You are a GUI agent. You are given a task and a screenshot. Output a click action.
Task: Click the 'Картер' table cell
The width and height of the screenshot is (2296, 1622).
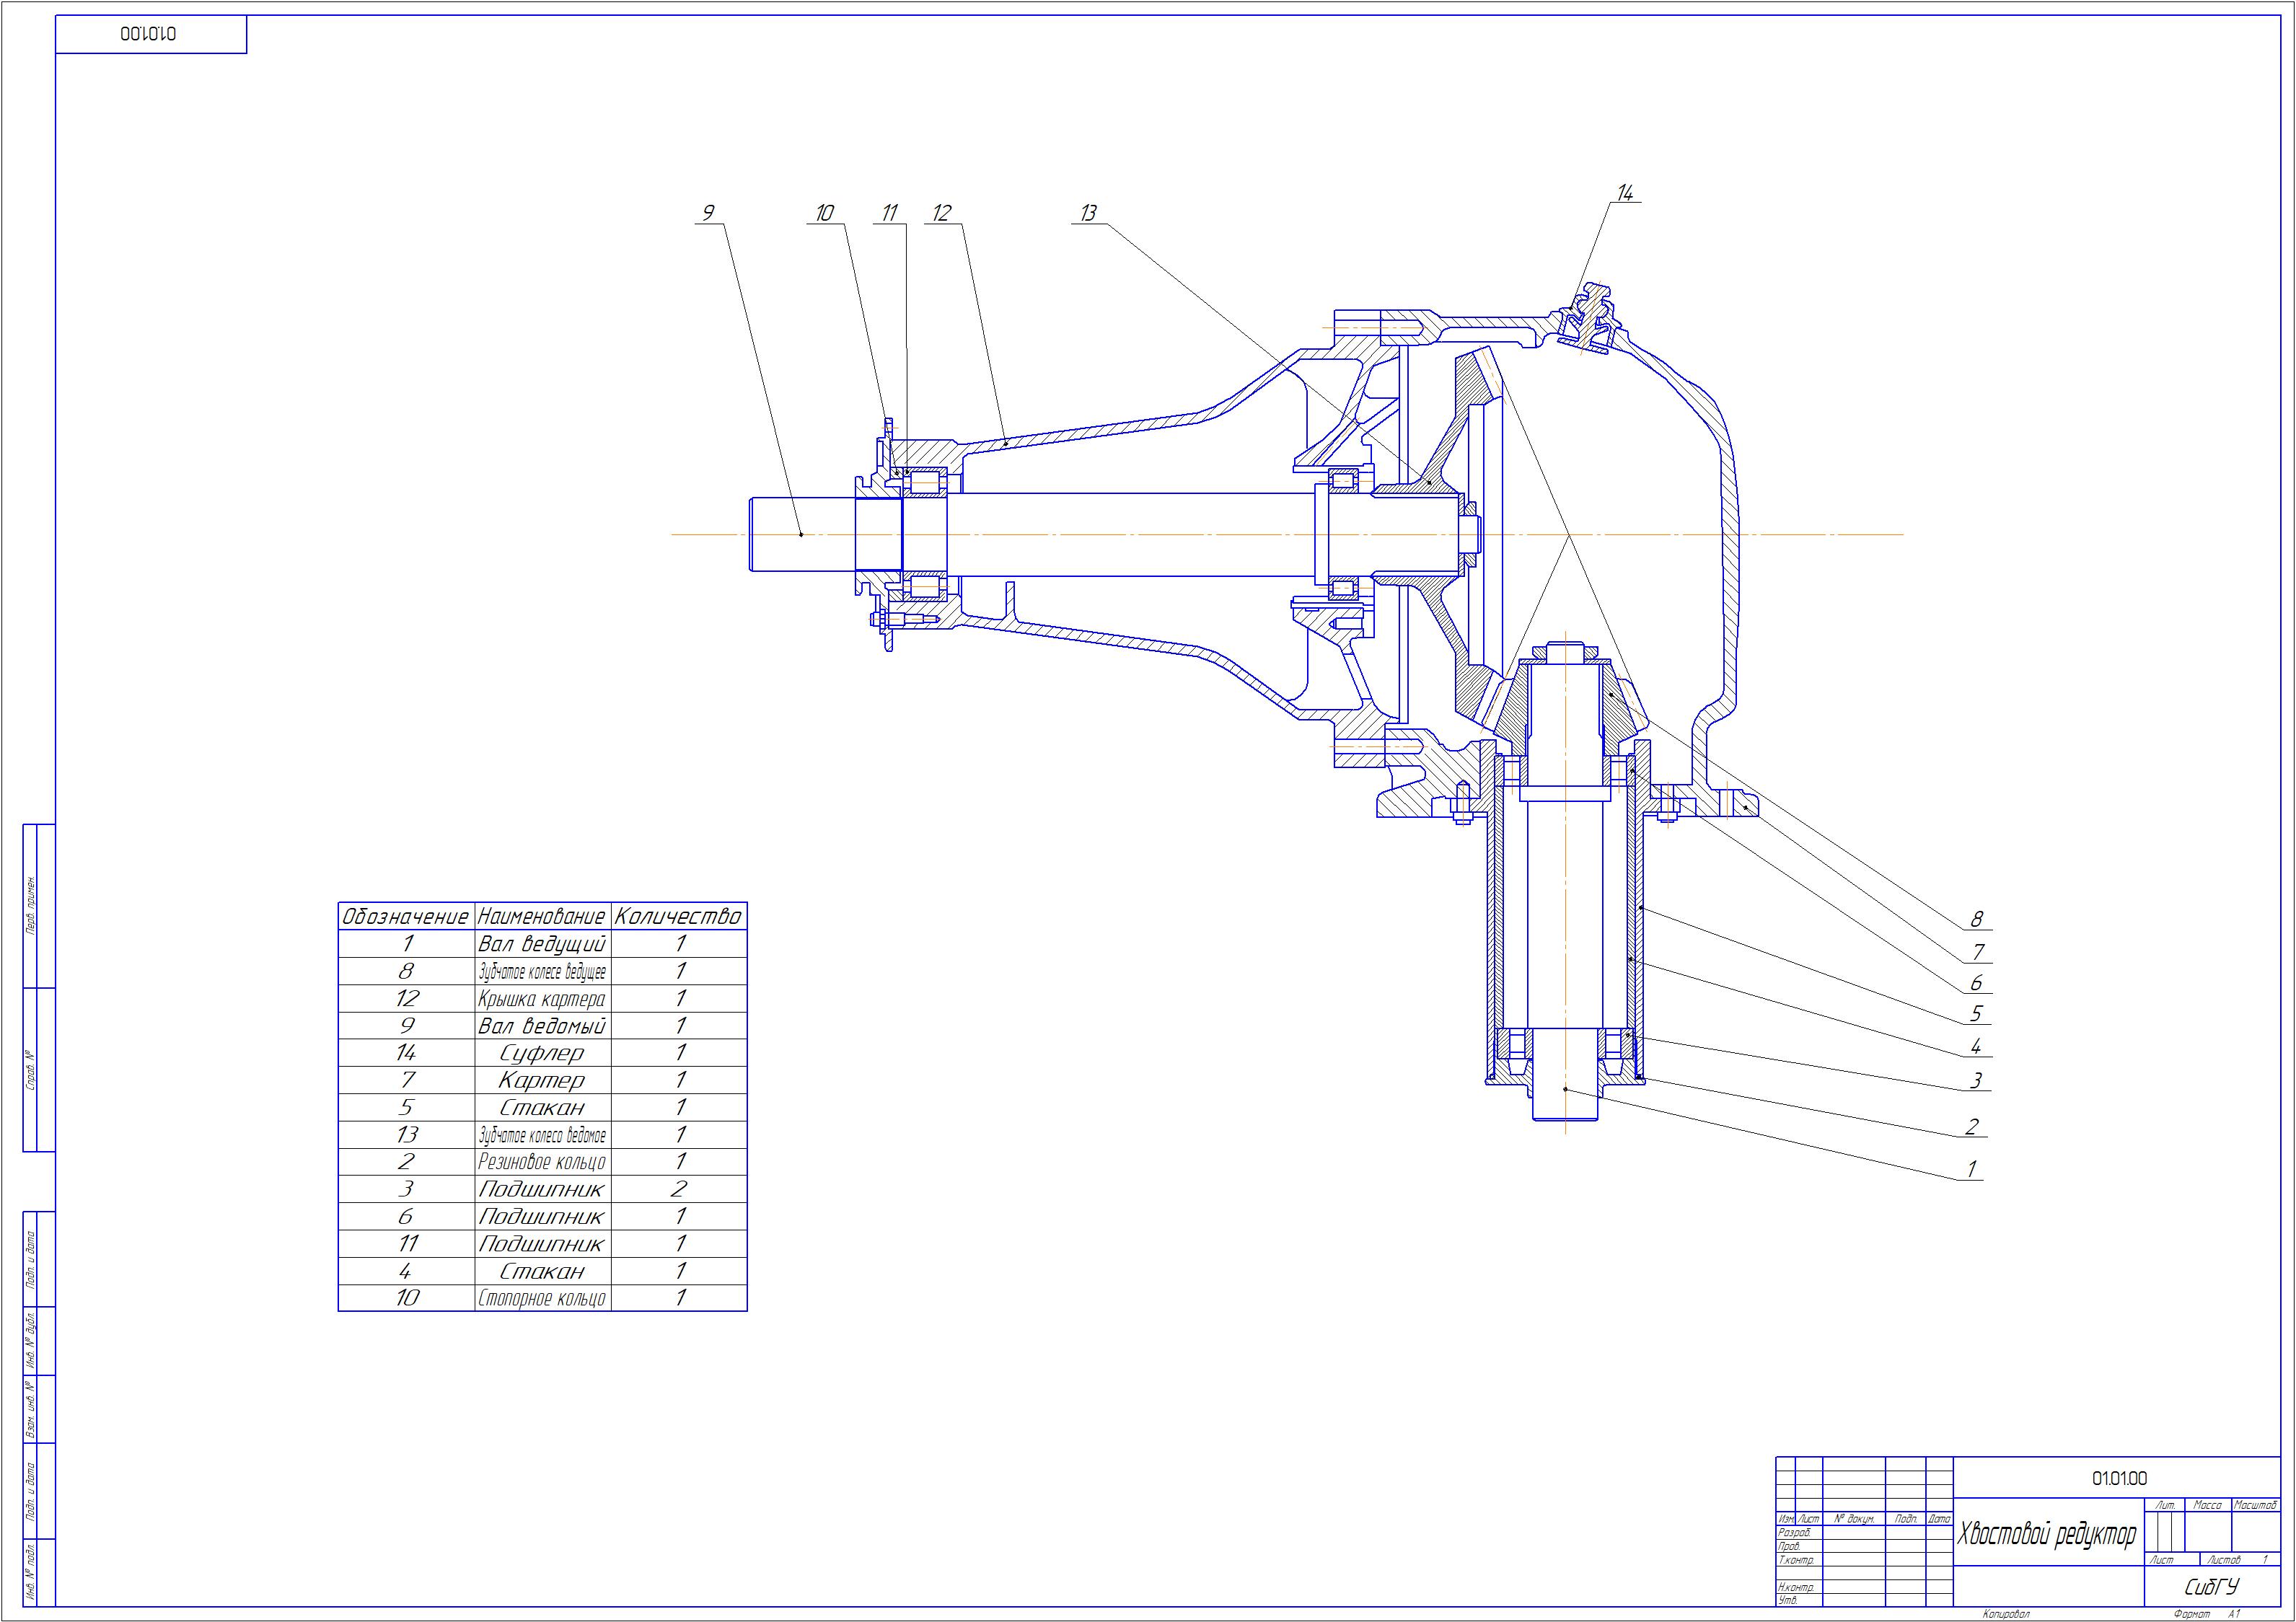pos(542,1080)
